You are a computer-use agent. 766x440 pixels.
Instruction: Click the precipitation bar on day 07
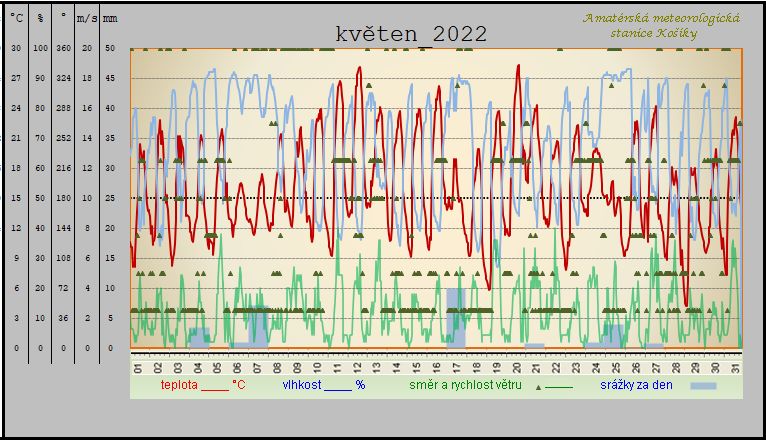257,332
